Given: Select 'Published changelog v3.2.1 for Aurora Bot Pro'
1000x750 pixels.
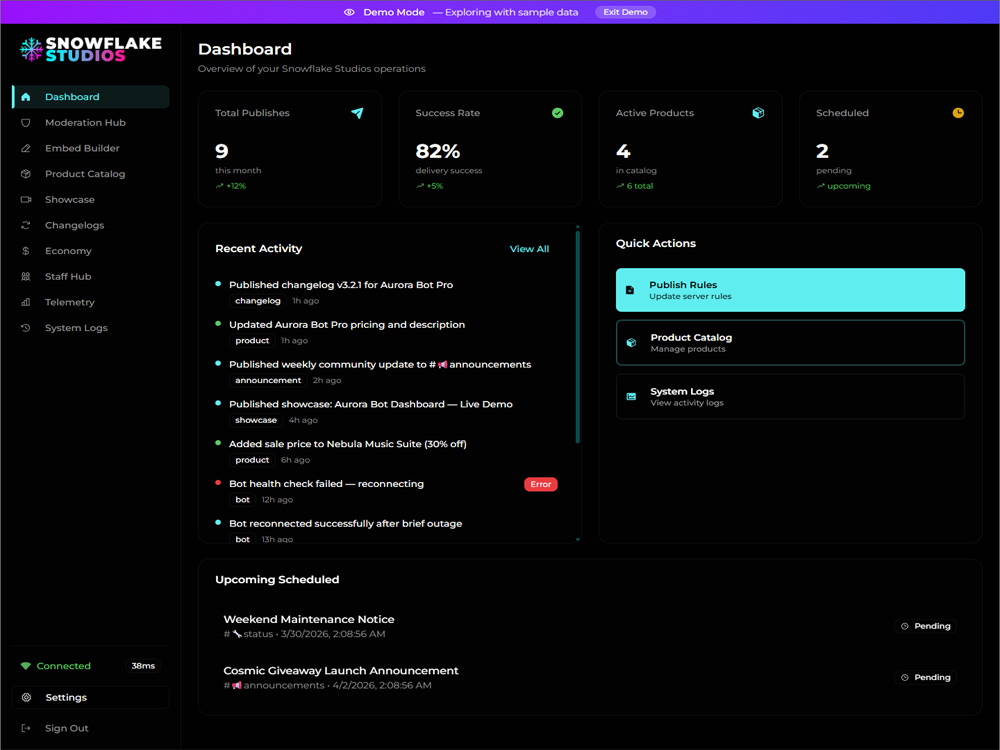Looking at the screenshot, I should point(341,285).
